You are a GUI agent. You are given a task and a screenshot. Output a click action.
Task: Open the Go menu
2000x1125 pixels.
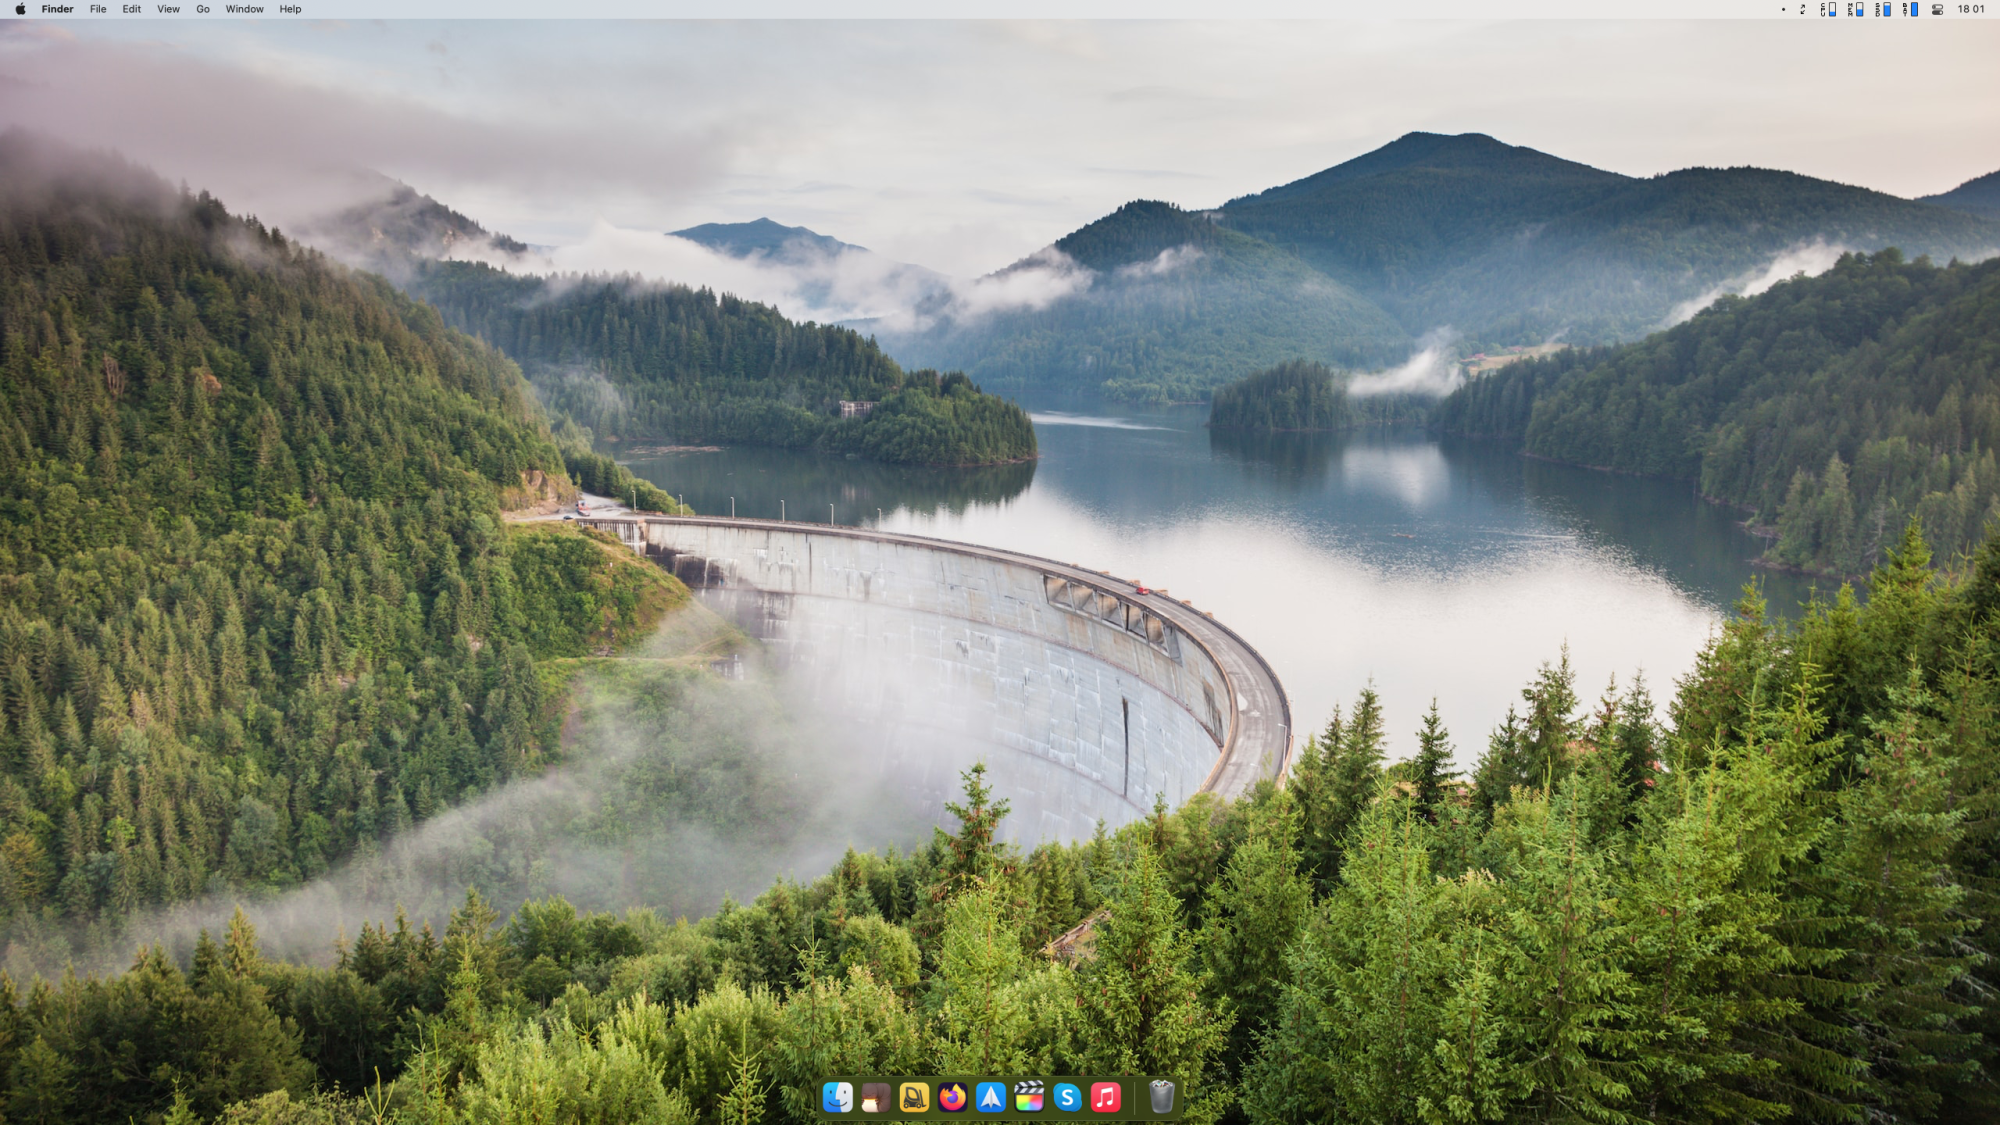203,9
